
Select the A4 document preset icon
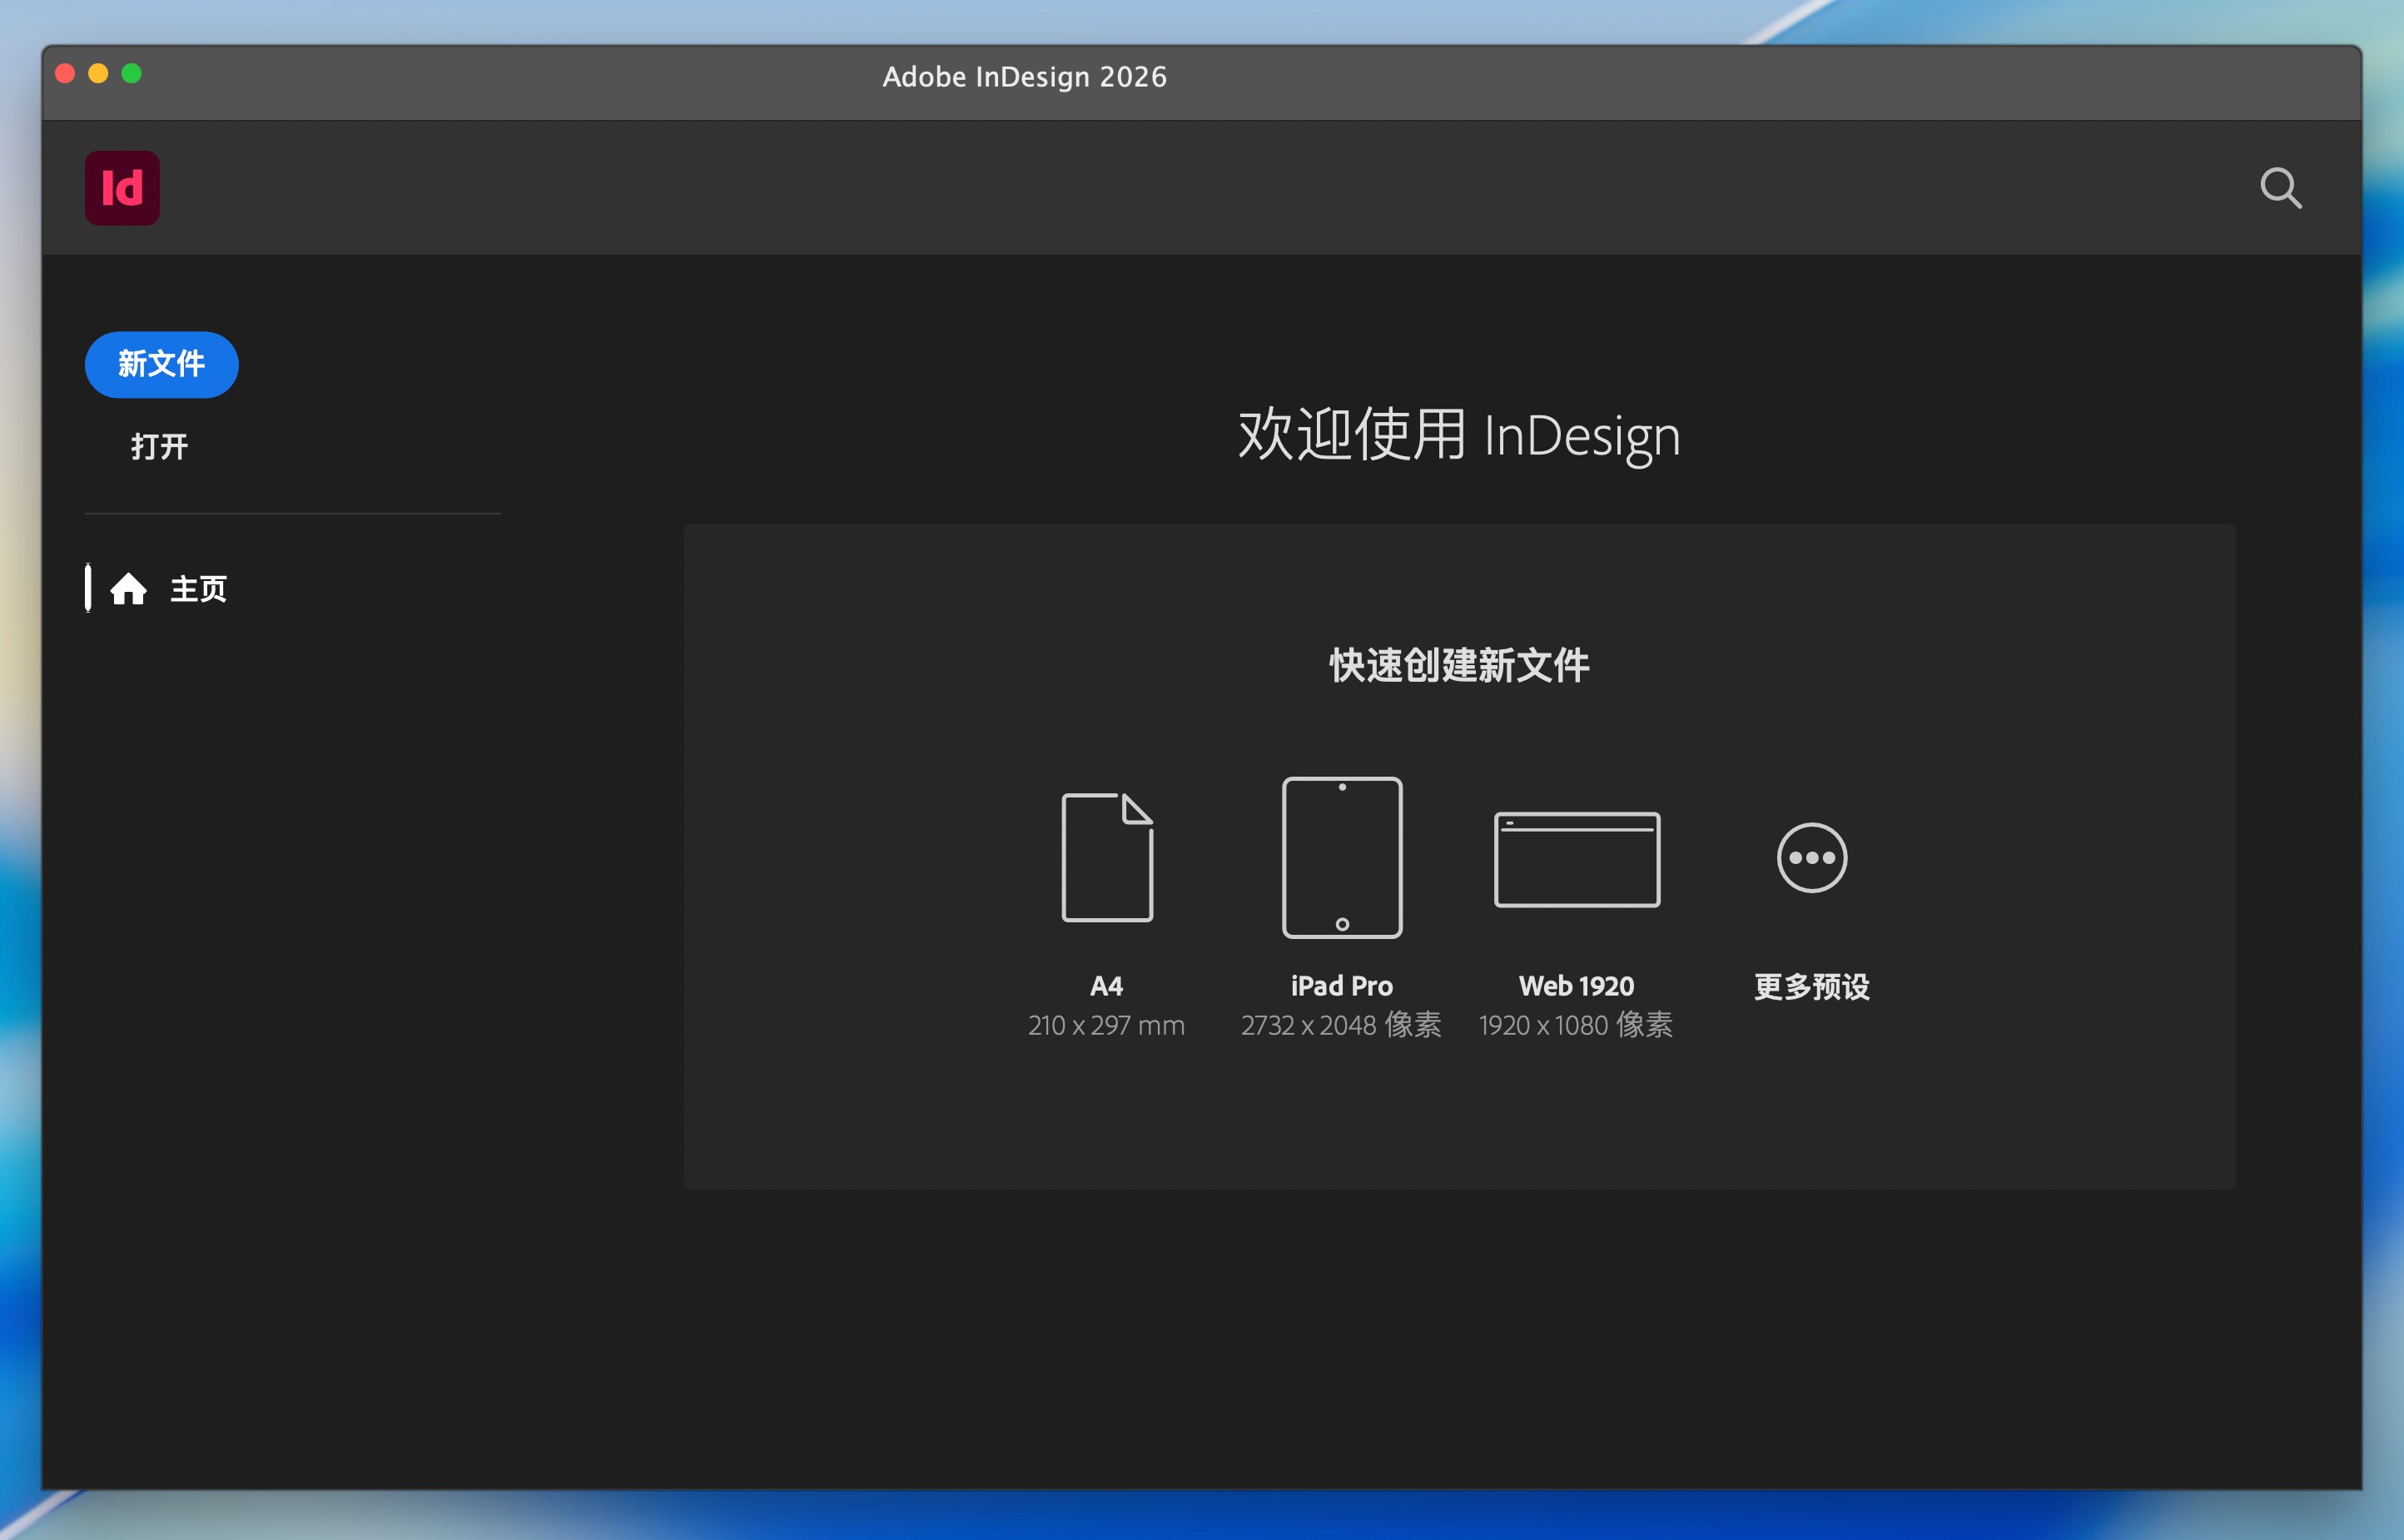[x=1106, y=857]
